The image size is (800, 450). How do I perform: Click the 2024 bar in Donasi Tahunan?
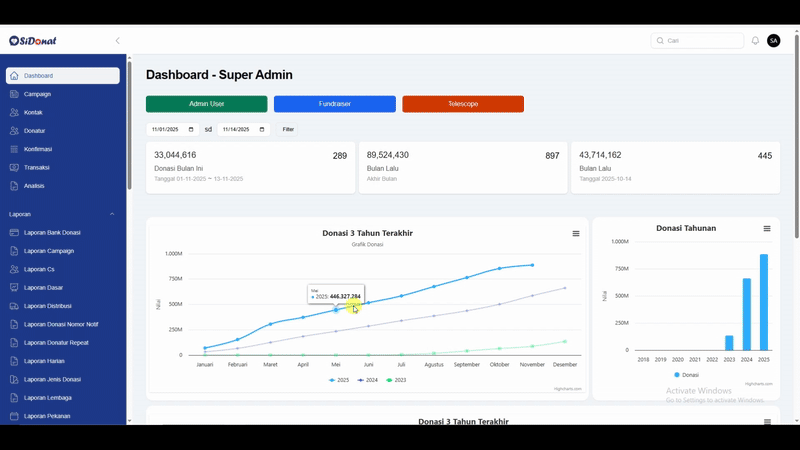click(746, 314)
